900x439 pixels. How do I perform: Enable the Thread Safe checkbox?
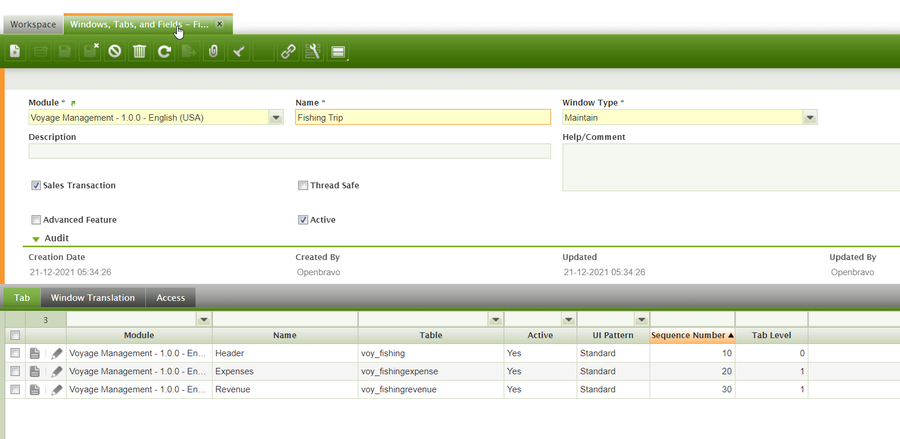(x=303, y=185)
